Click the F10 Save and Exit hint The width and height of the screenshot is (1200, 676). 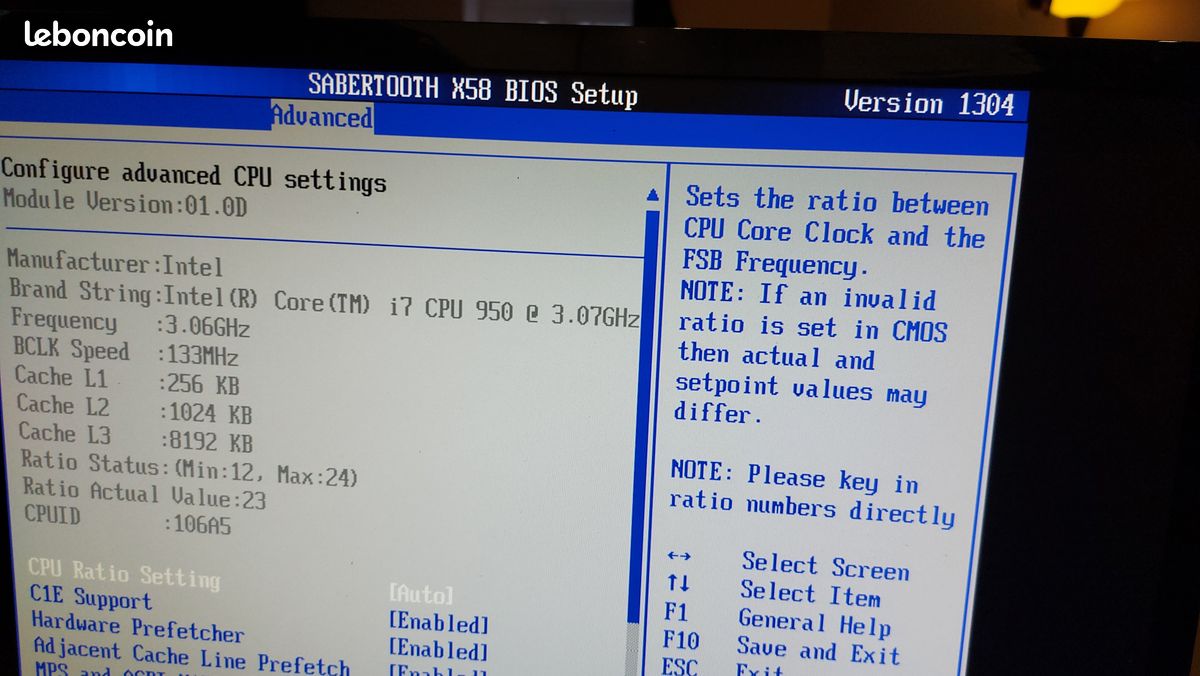click(x=780, y=646)
